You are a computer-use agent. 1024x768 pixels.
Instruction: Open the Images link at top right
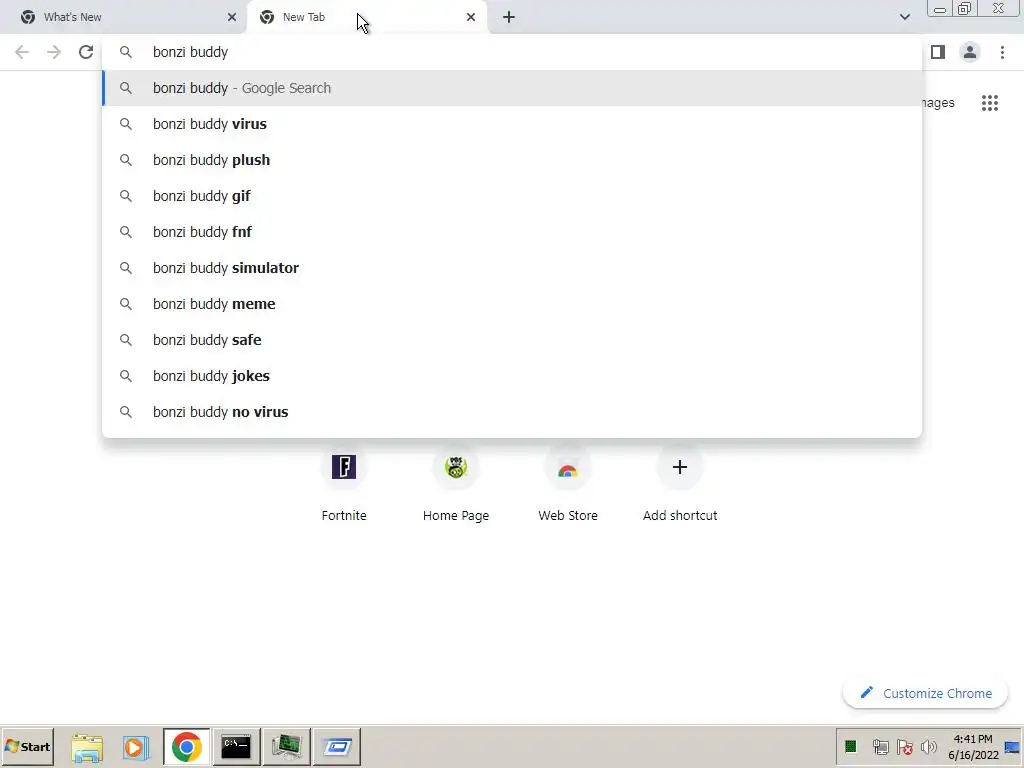click(x=938, y=103)
